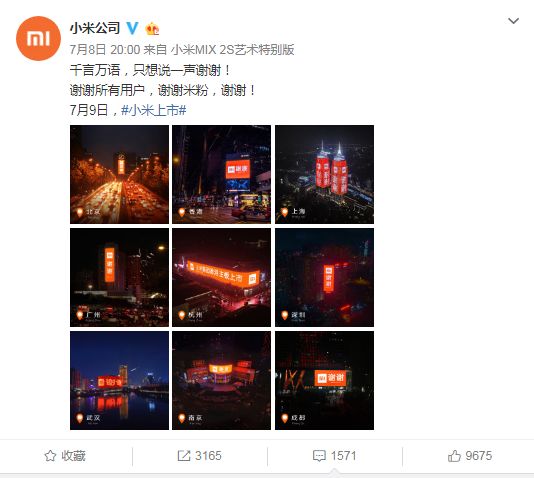This screenshot has width=534, height=478.
Task: Expand the post options chevron
Action: [513, 21]
